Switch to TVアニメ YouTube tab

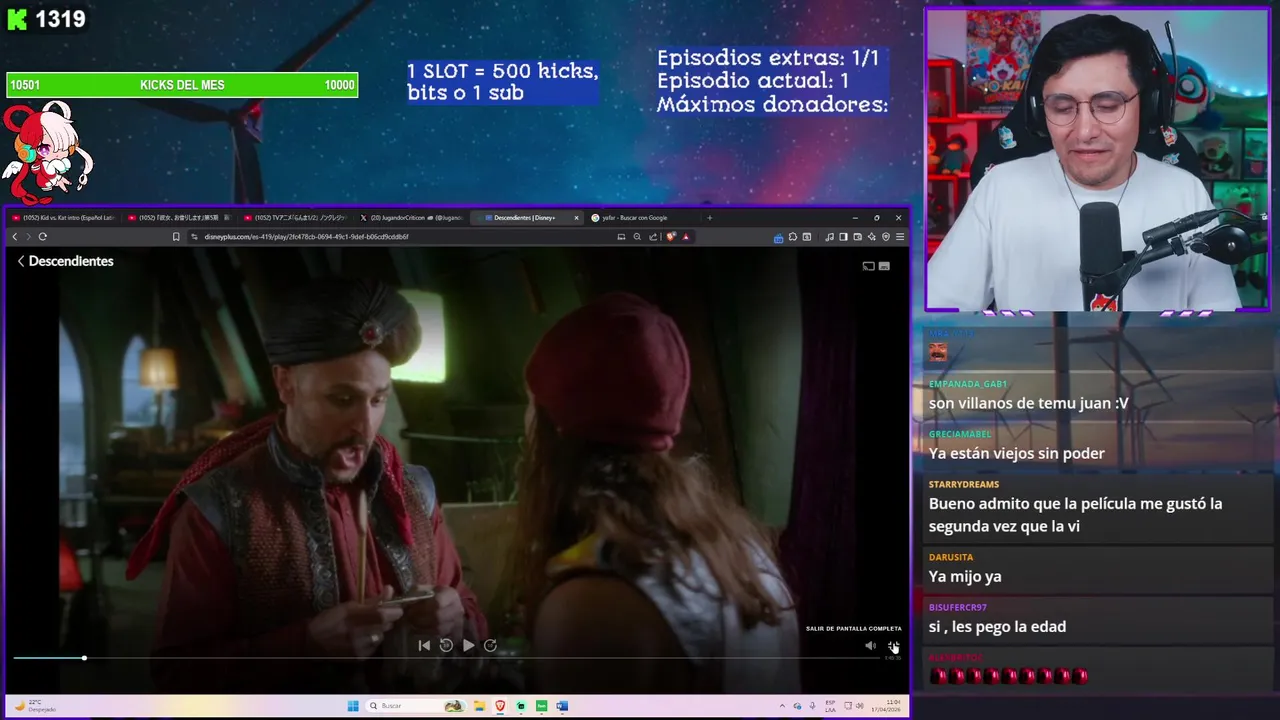(295, 217)
